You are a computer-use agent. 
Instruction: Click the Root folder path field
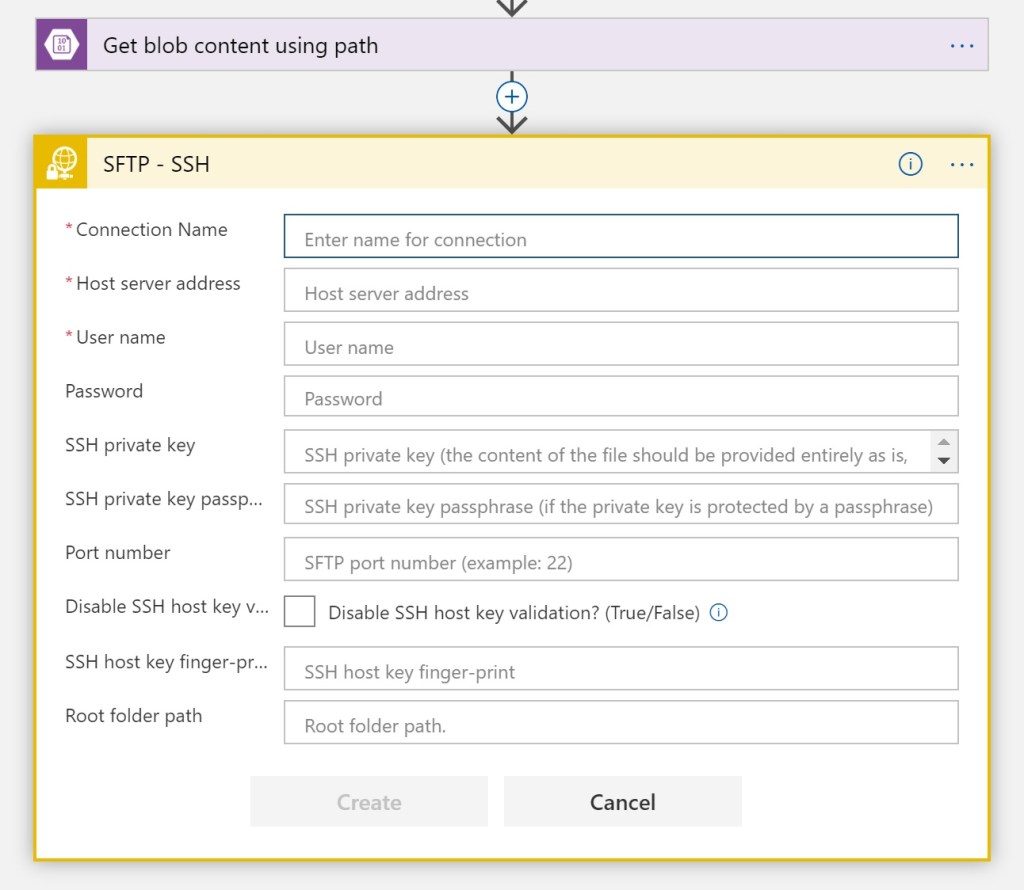[620, 723]
